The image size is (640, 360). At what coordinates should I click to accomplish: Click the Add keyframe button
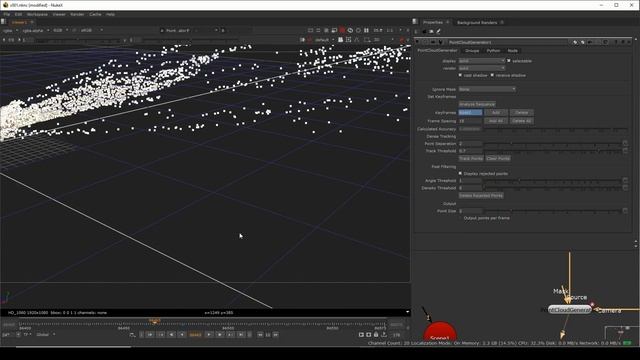[x=496, y=112]
